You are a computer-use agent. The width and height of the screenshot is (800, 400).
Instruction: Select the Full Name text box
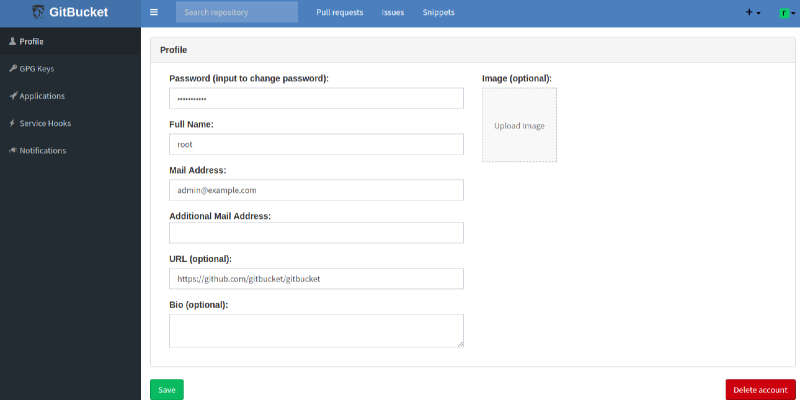click(x=316, y=144)
